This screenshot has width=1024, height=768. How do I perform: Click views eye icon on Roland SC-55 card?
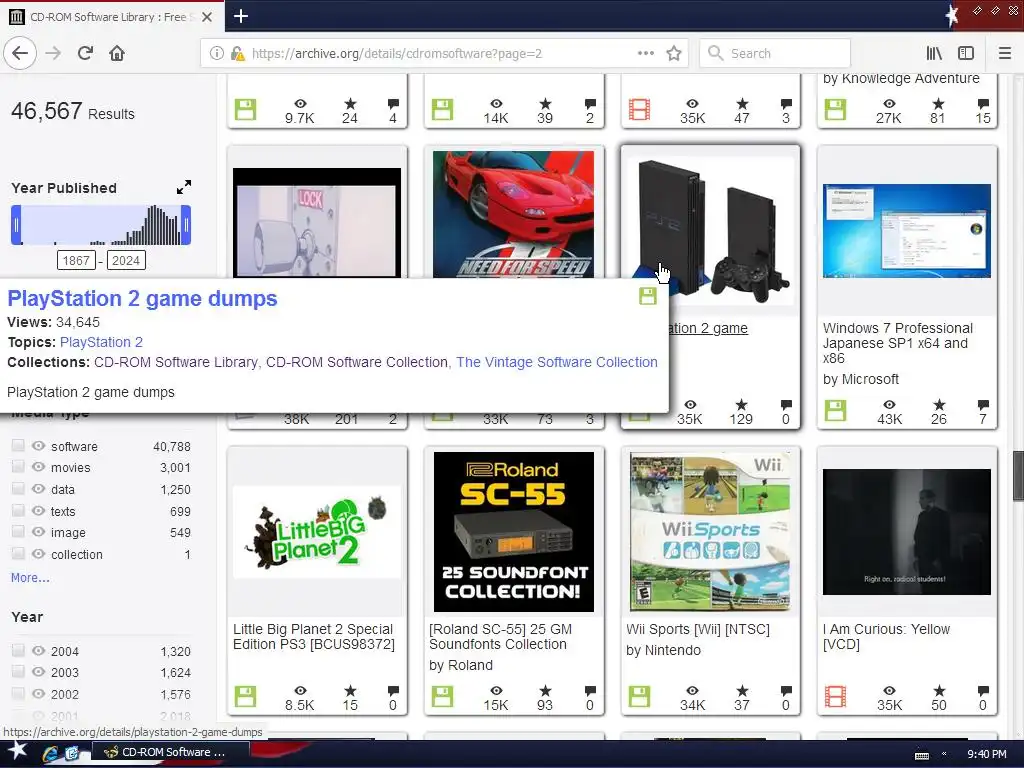pyautogui.click(x=496, y=690)
